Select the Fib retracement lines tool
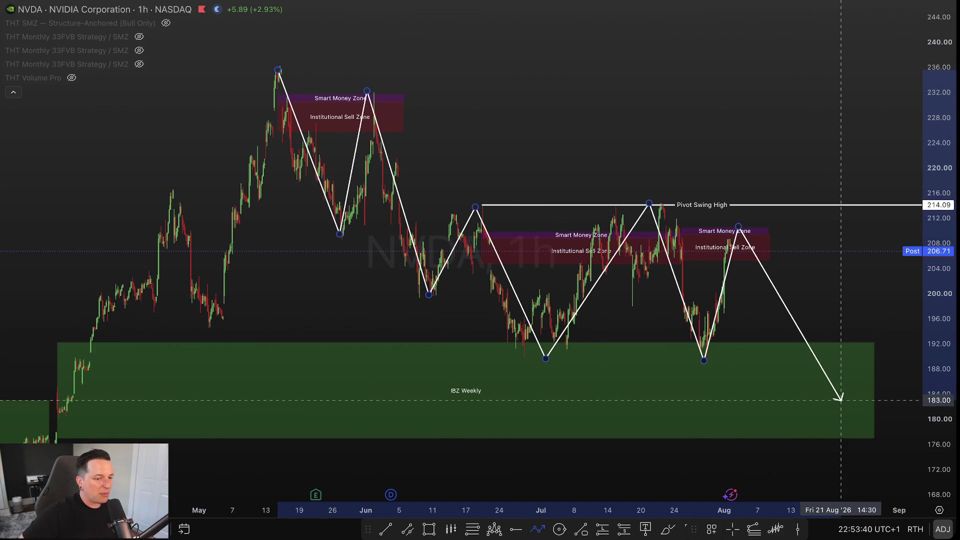The width and height of the screenshot is (960, 540). (x=472, y=529)
